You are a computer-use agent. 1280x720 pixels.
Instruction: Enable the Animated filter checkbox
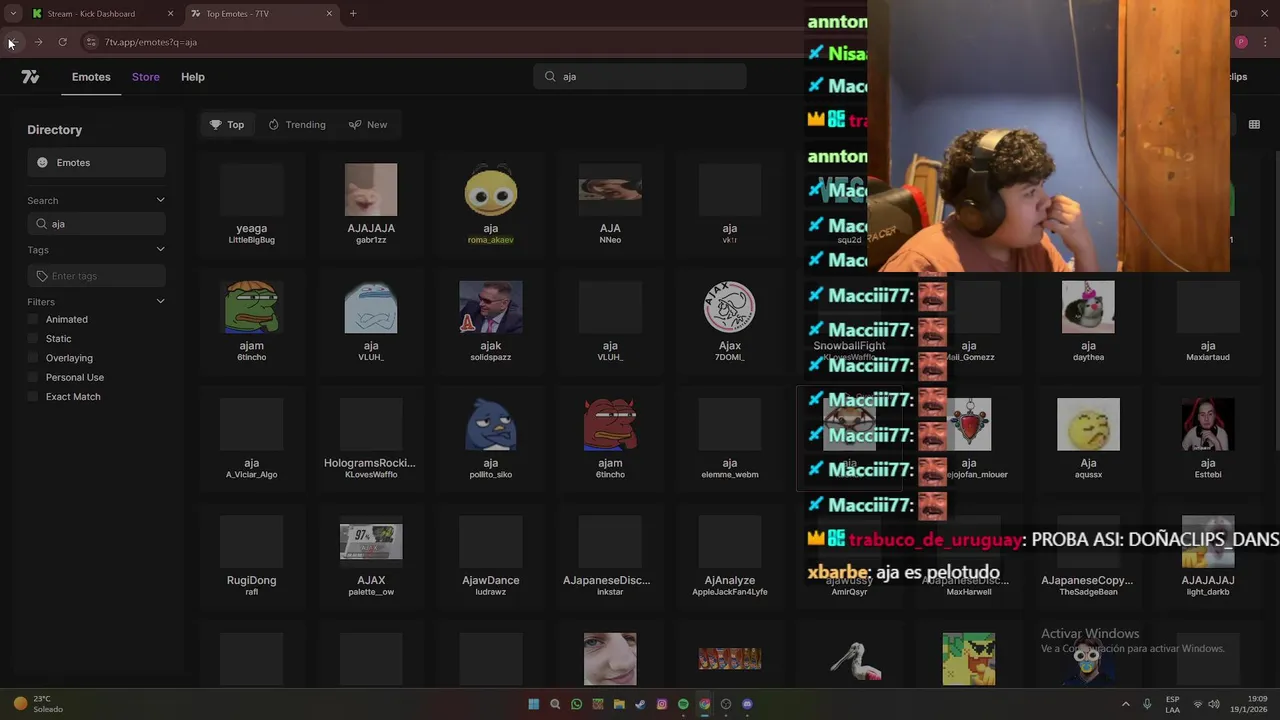33,319
